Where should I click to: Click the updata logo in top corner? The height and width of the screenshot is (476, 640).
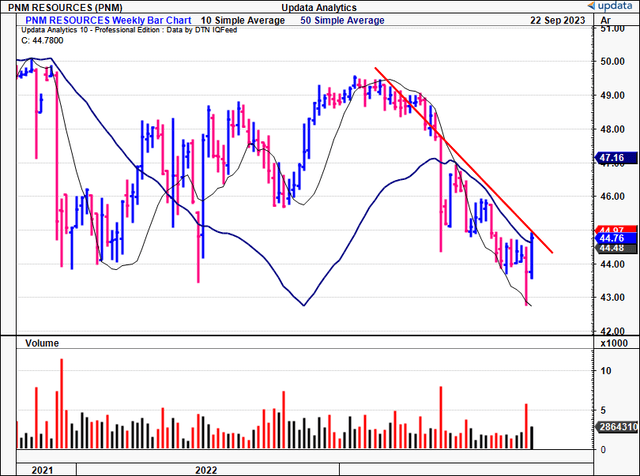612,6
